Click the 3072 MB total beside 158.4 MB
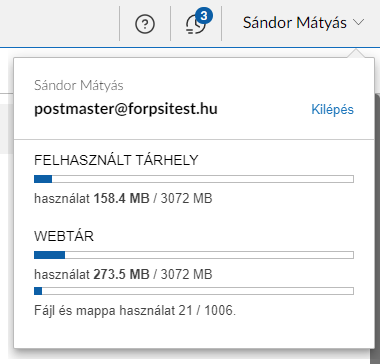Screen dimensions: 380x364 click(x=186, y=199)
